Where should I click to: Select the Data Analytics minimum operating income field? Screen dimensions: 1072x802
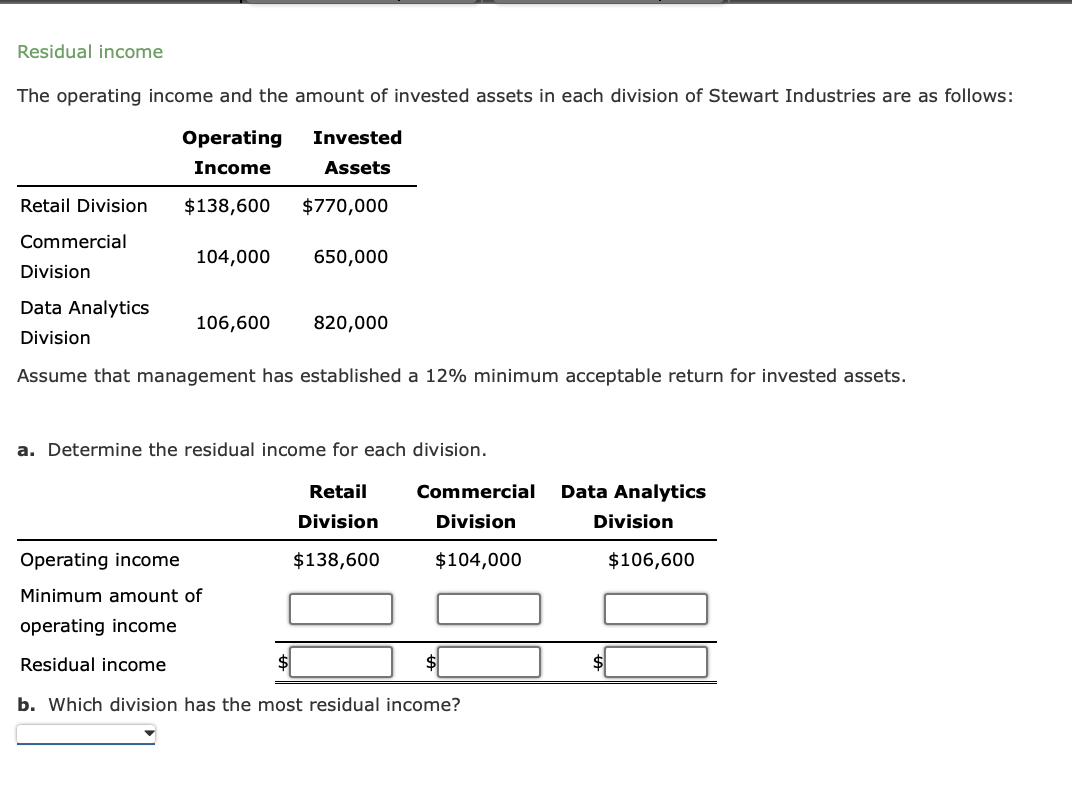click(655, 608)
